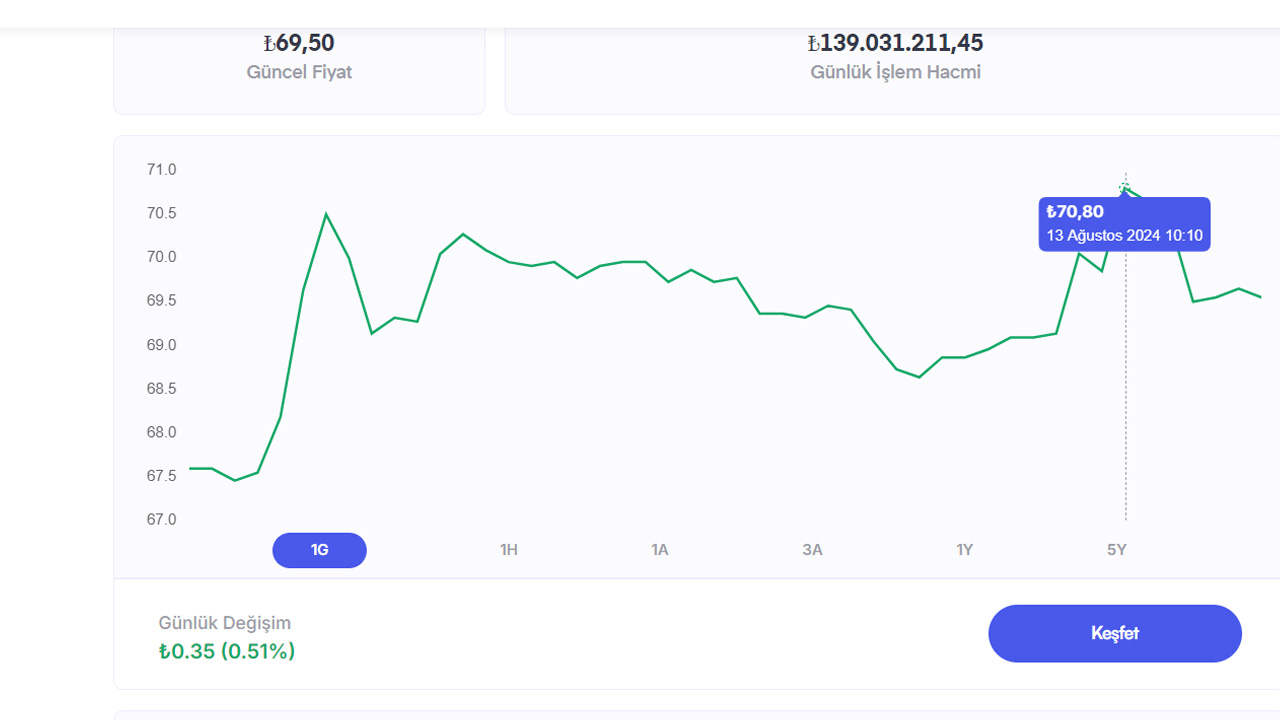Viewport: 1280px width, 720px height.
Task: Click the ₺139.031.211,45 volume figure
Action: 895,43
